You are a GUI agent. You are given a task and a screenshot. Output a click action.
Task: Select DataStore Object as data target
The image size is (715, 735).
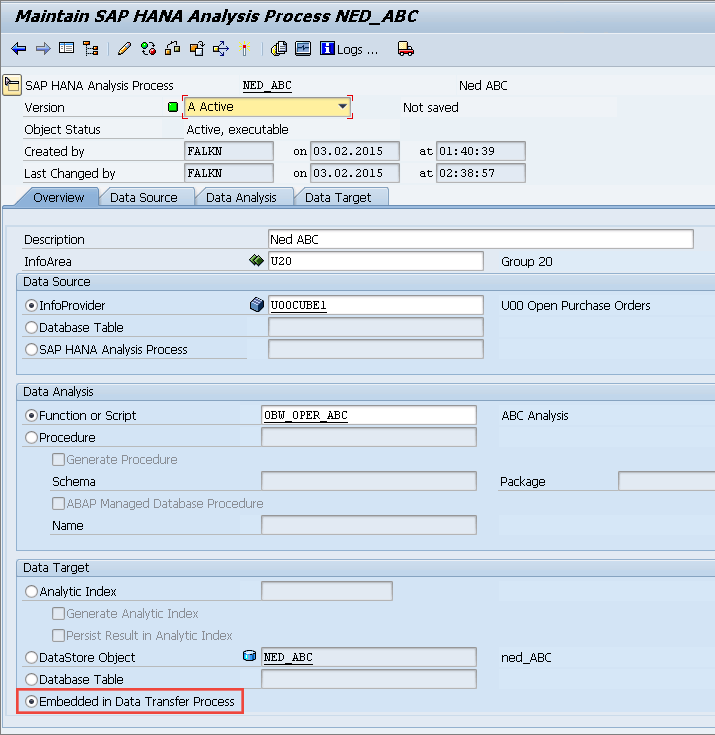coord(31,658)
